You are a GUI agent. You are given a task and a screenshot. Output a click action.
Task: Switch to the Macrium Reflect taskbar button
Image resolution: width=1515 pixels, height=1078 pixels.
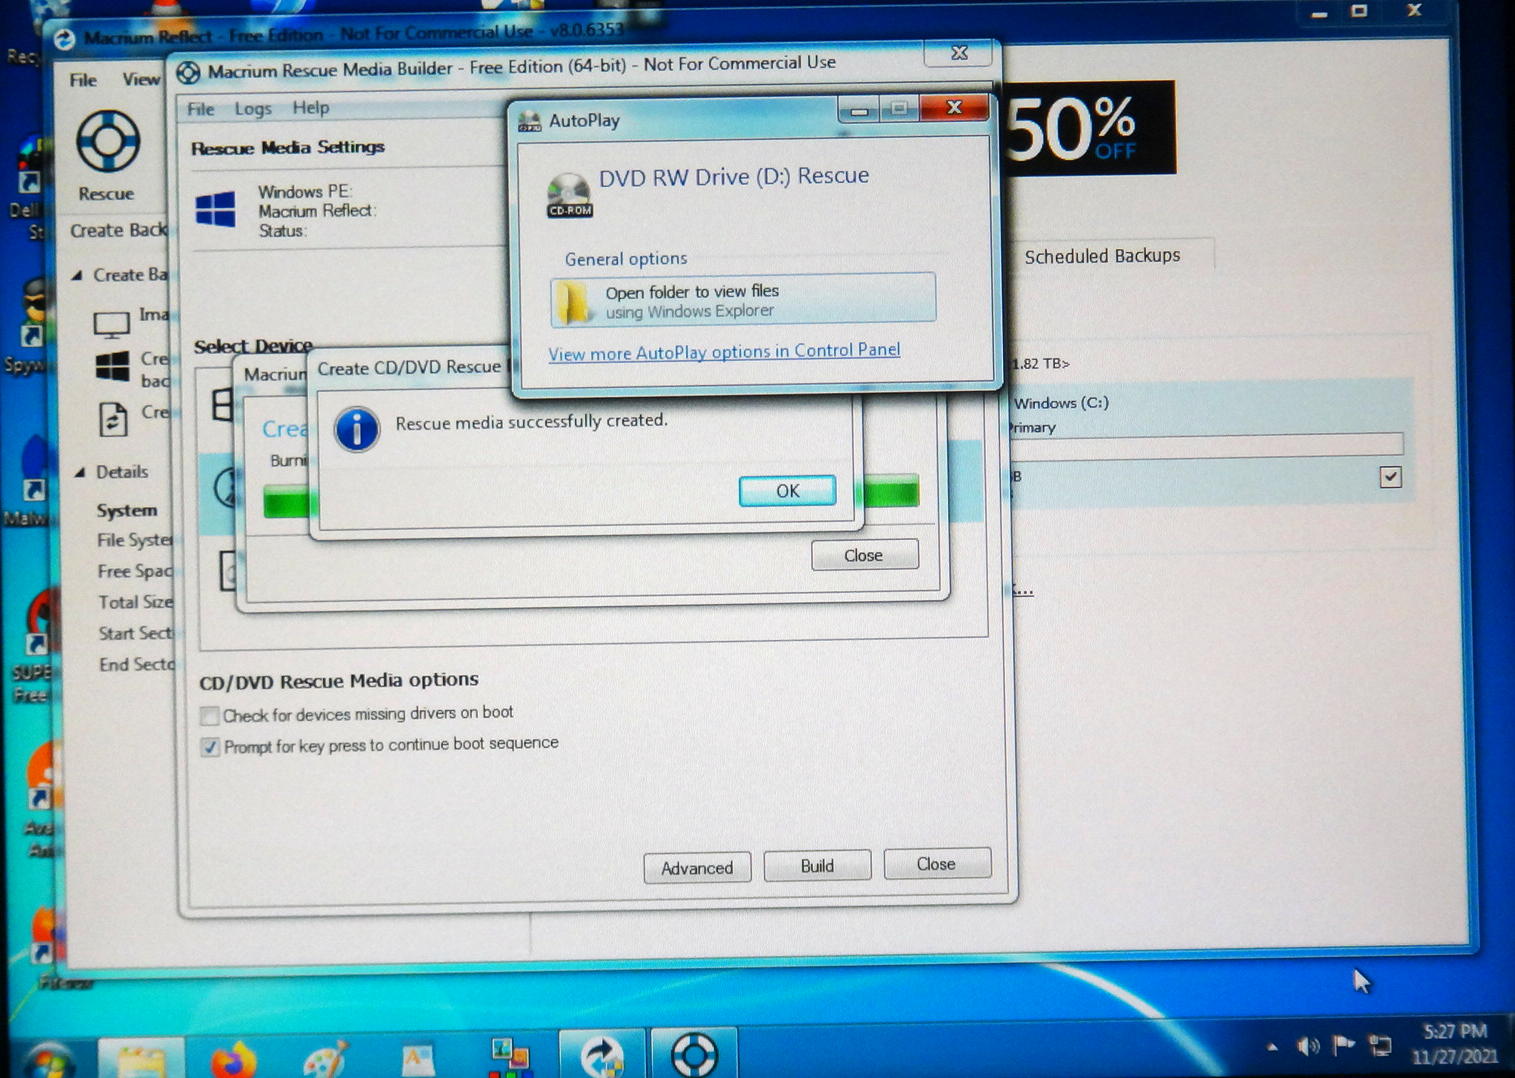coord(601,1056)
